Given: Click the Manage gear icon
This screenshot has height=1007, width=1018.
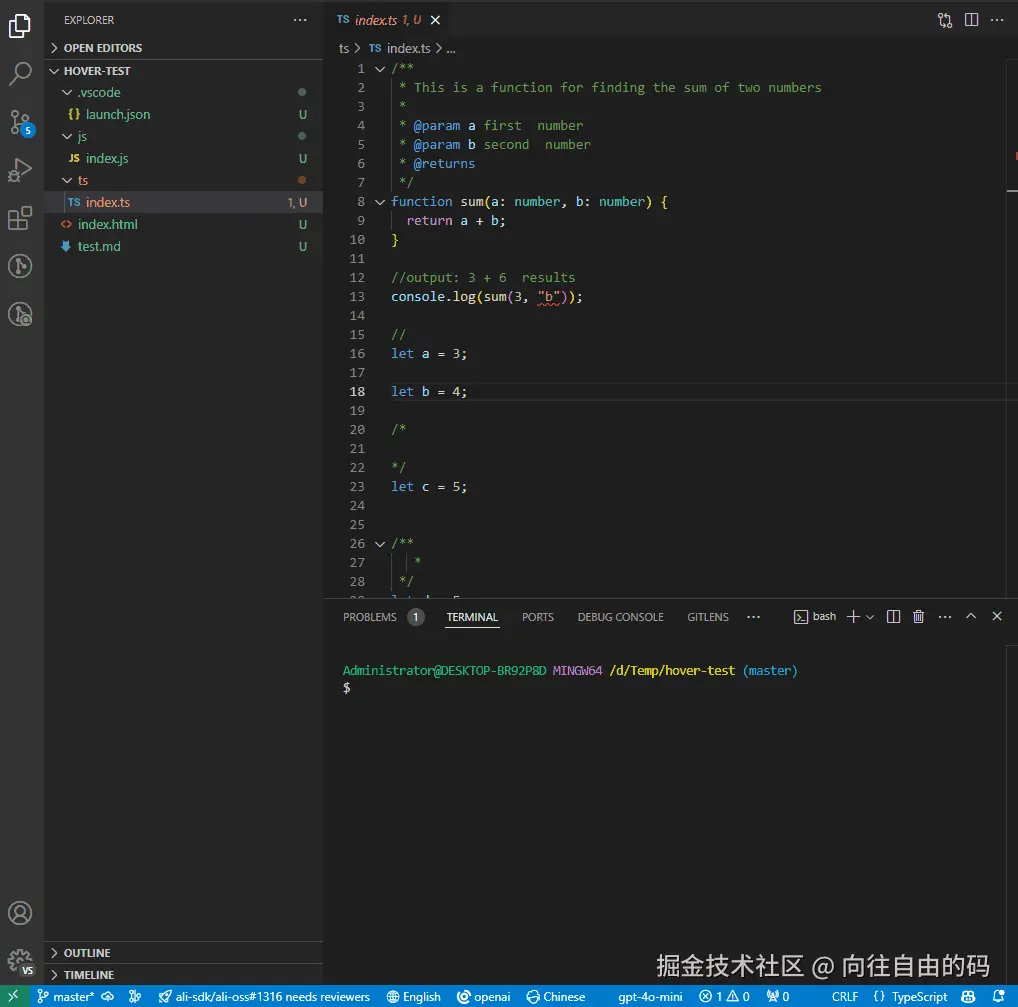Looking at the screenshot, I should pos(20,960).
